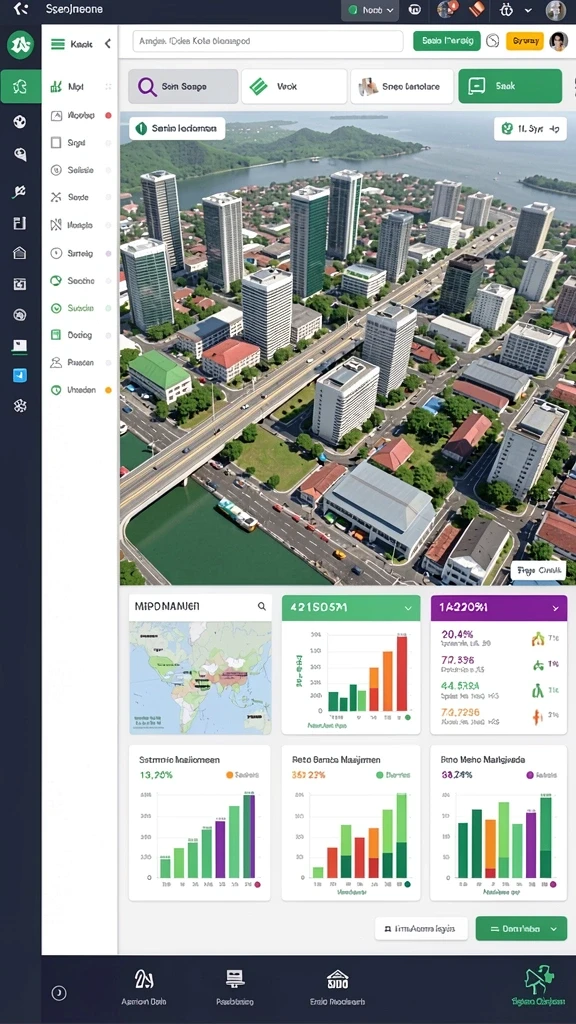Collapse the side menu with the chevron arrow
Image resolution: width=576 pixels, height=1024 pixels.
click(x=108, y=44)
